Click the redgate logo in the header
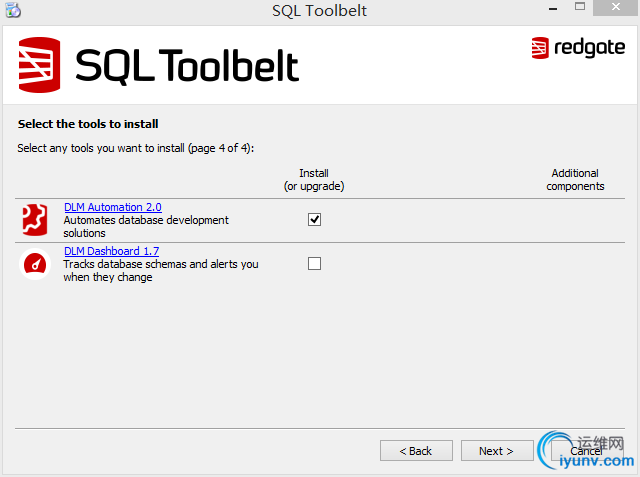The image size is (640, 477). click(578, 48)
